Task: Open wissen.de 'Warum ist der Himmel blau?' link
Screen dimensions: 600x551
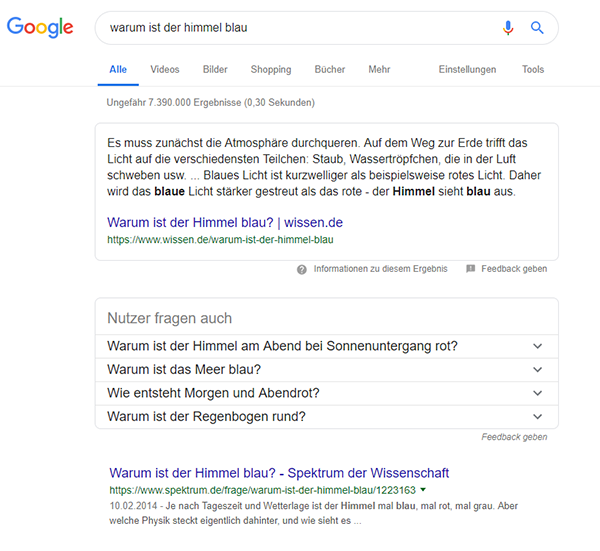Action: click(225, 222)
